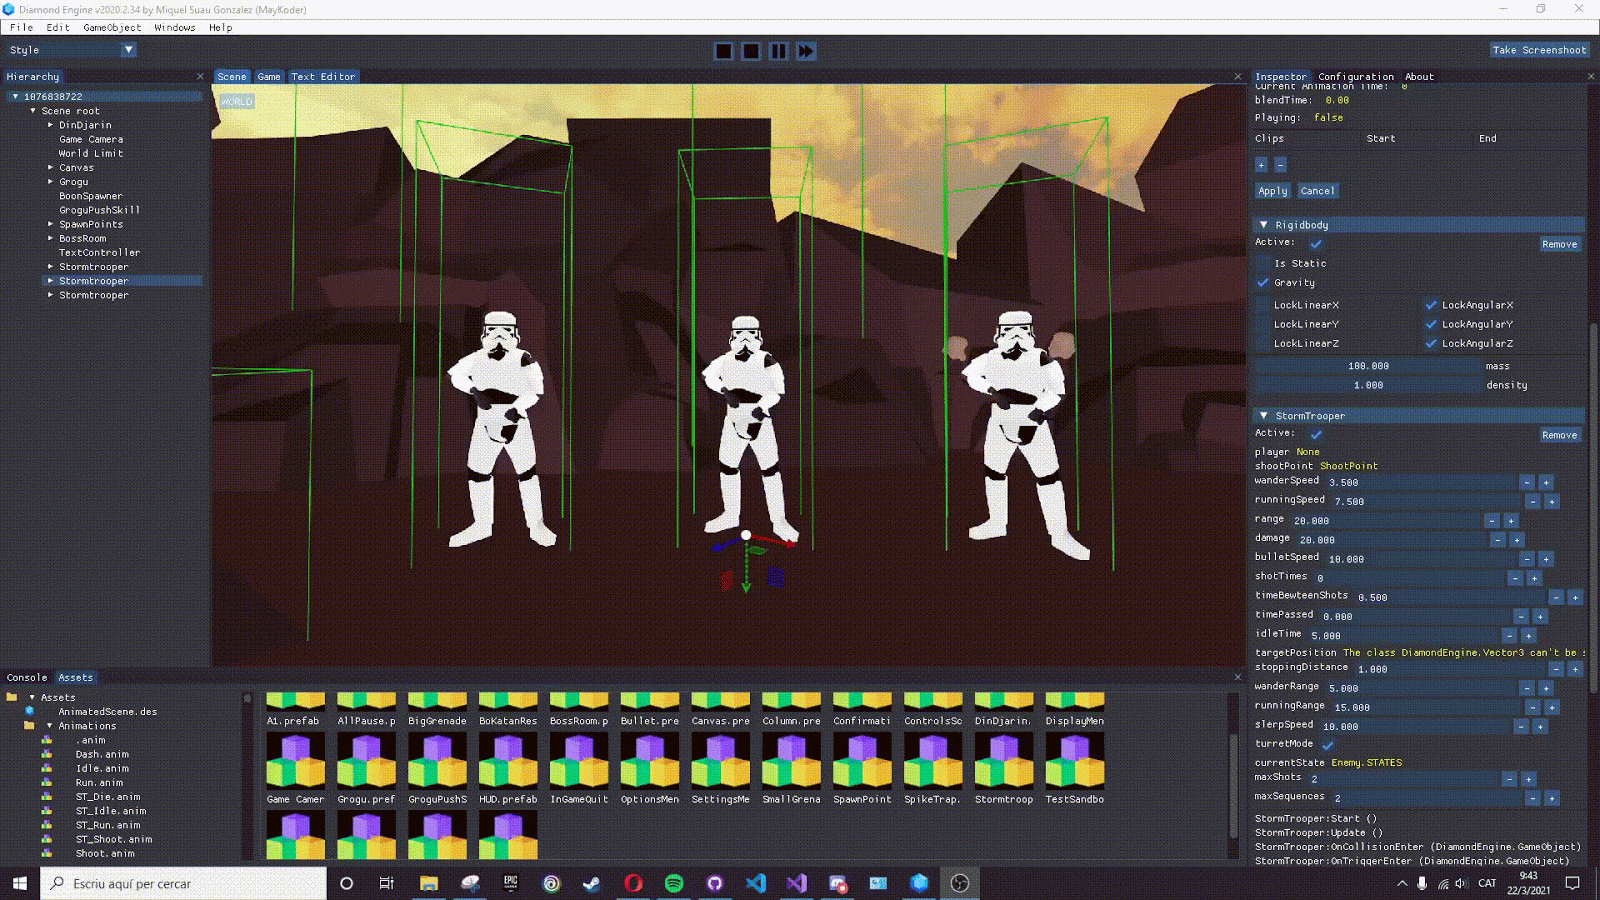The image size is (1600, 900).
Task: Click the Cancel button in animator clips
Action: click(1317, 191)
